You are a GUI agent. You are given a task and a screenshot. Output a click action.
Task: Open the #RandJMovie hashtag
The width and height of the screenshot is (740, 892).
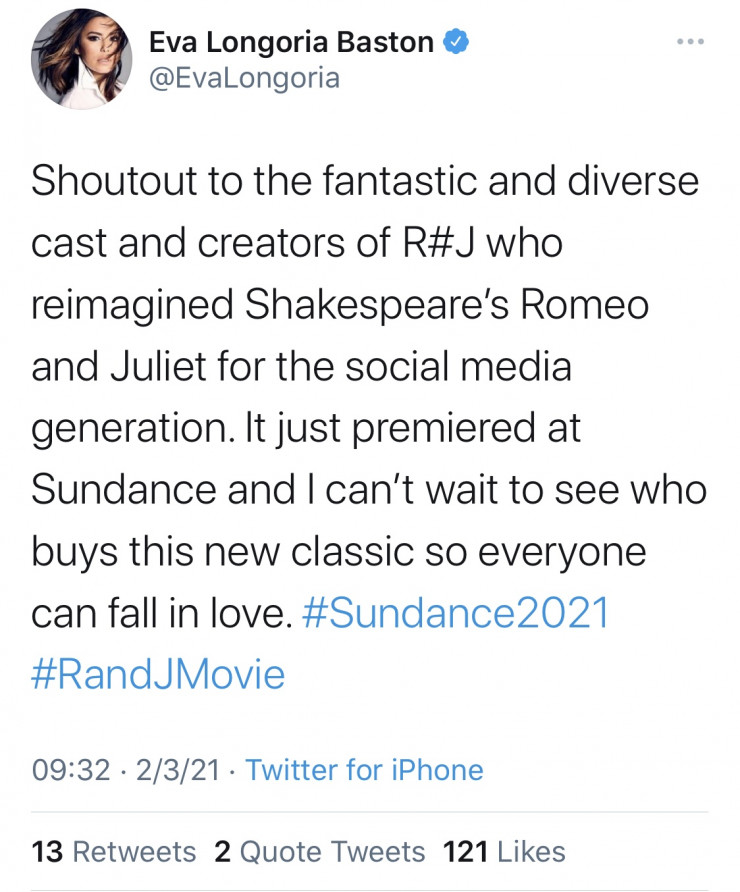point(159,674)
